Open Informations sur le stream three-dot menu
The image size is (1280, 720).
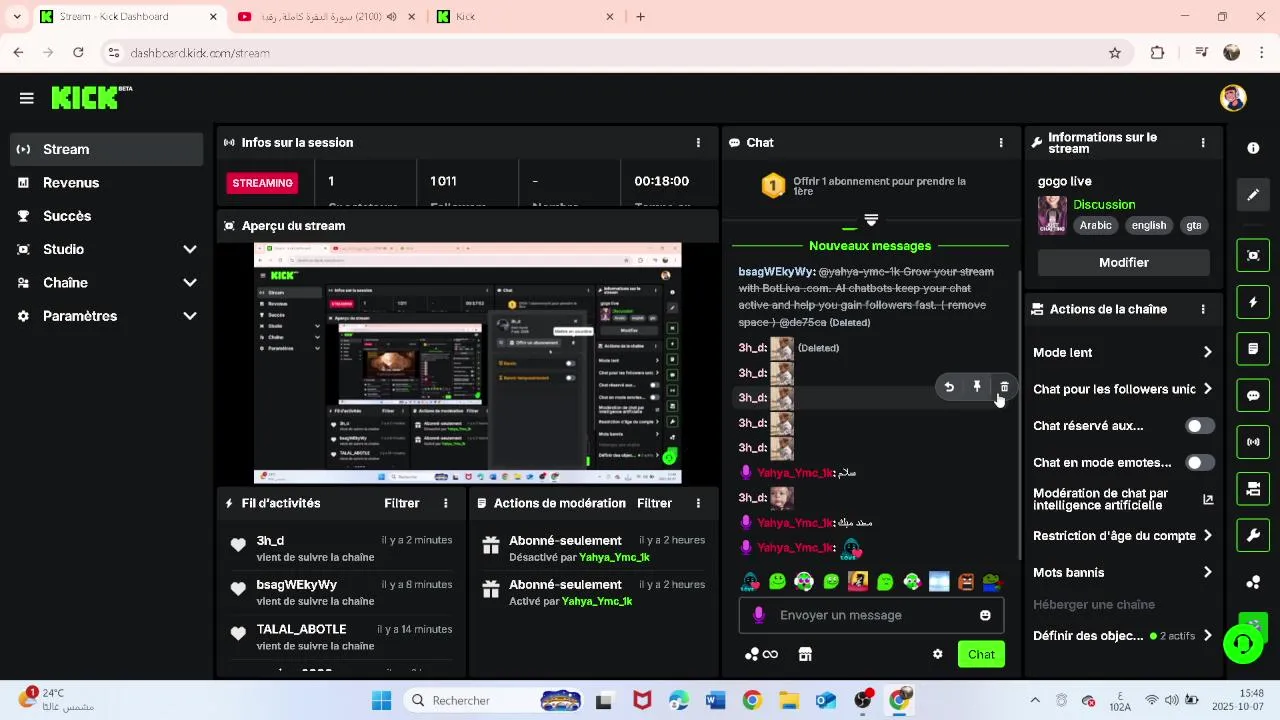(x=1203, y=143)
